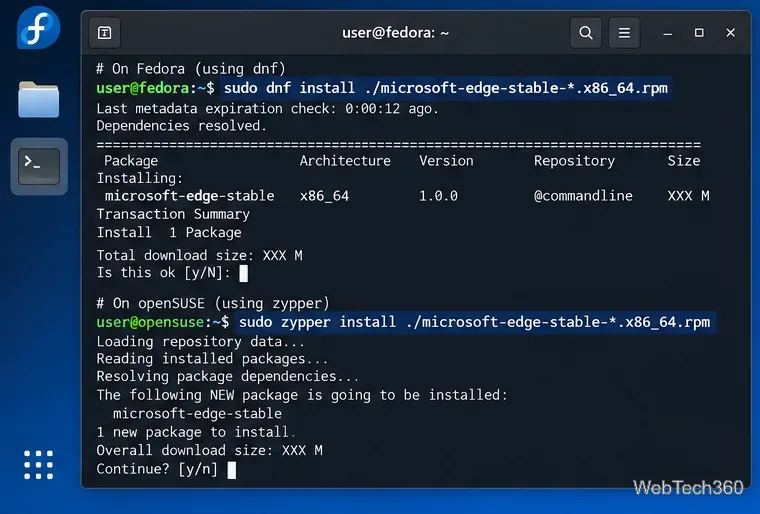Open terminal search

pos(586,32)
